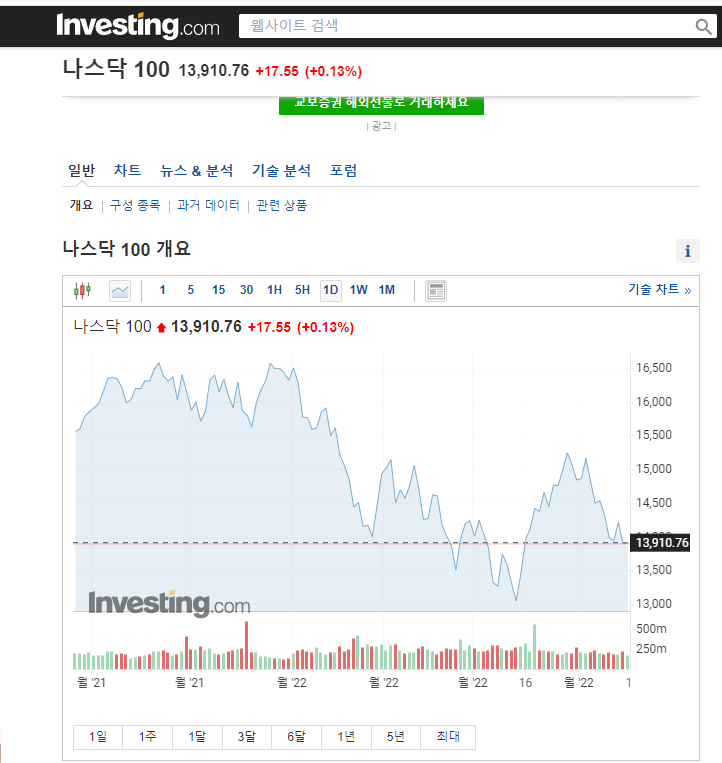Select the 1W chart interval
Screen dimensions: 722x763
[x=359, y=290]
